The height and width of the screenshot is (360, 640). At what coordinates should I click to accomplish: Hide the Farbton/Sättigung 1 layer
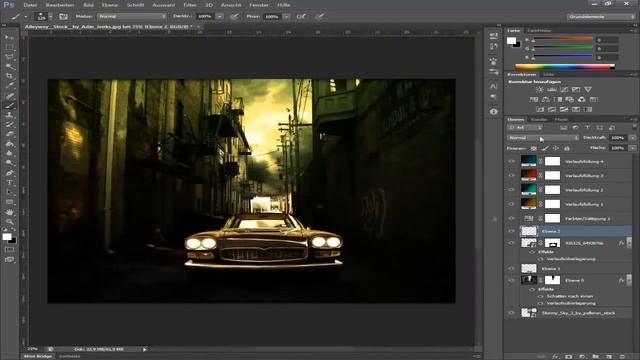(x=511, y=218)
